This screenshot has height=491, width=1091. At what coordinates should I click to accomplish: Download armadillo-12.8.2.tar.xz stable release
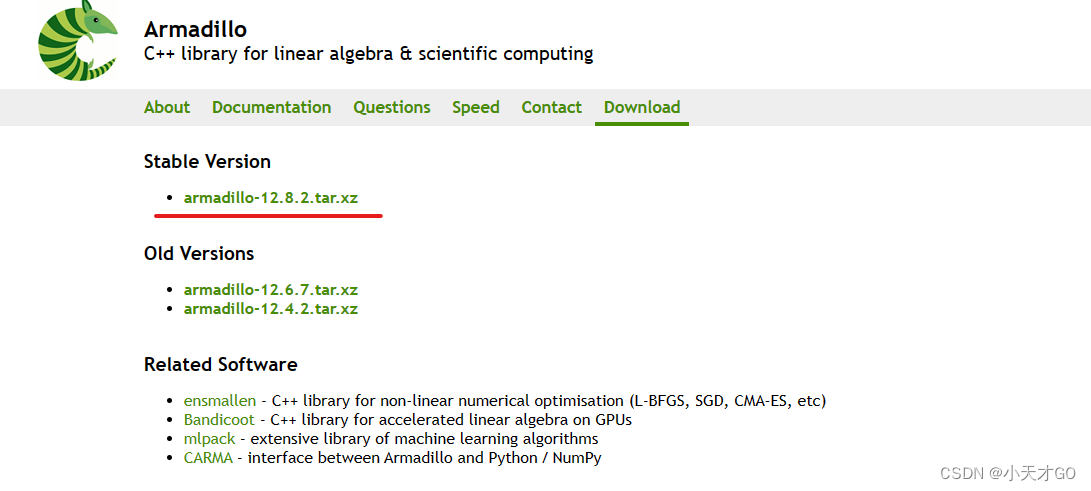click(271, 198)
